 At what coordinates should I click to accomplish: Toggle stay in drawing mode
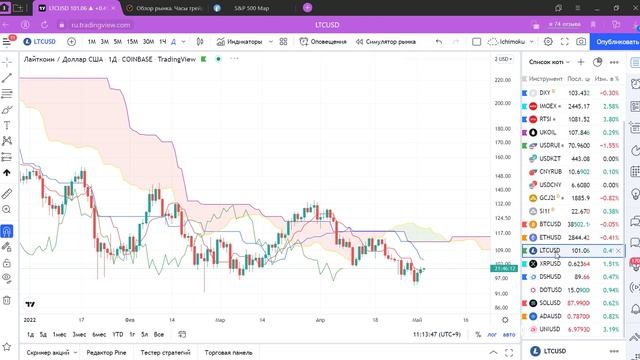click(x=7, y=247)
